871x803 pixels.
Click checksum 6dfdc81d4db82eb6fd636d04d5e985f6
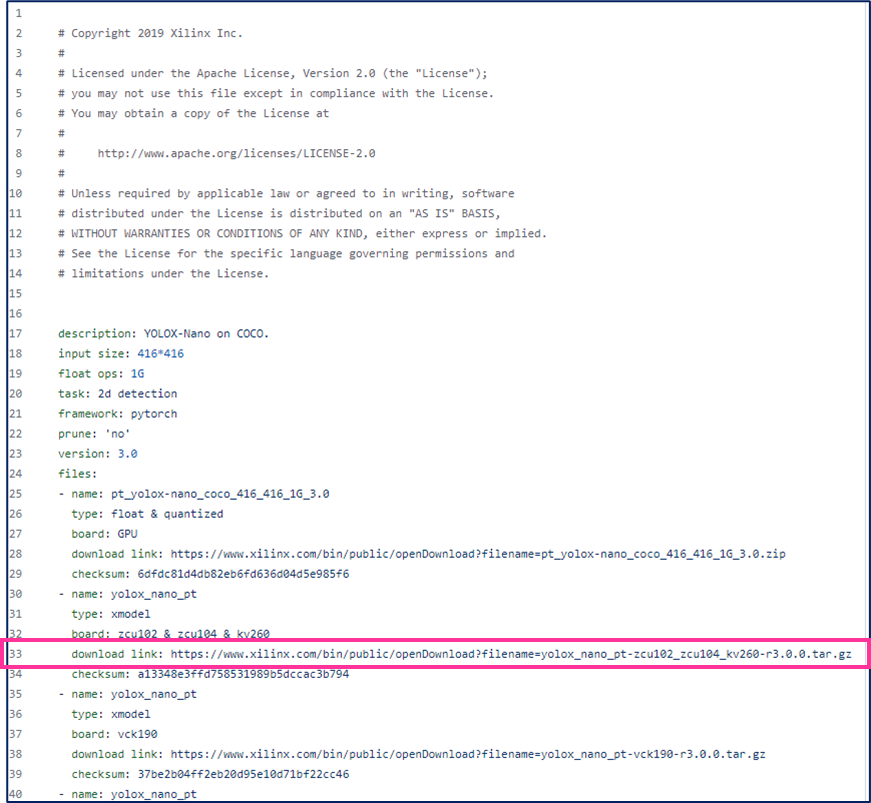point(243,574)
